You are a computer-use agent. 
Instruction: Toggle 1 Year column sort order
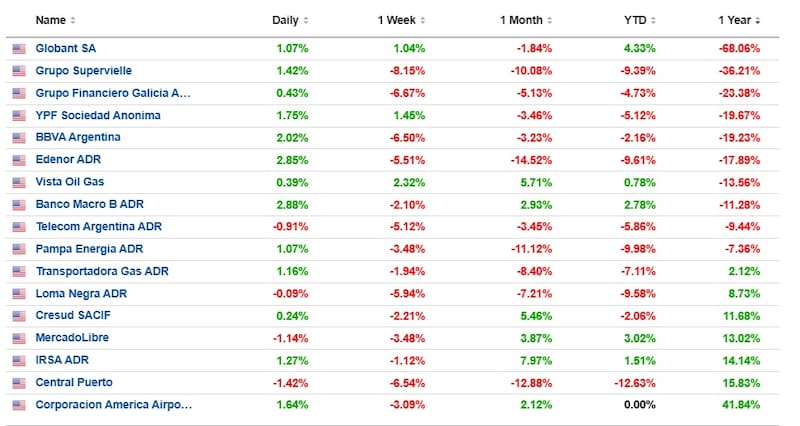[x=738, y=20]
